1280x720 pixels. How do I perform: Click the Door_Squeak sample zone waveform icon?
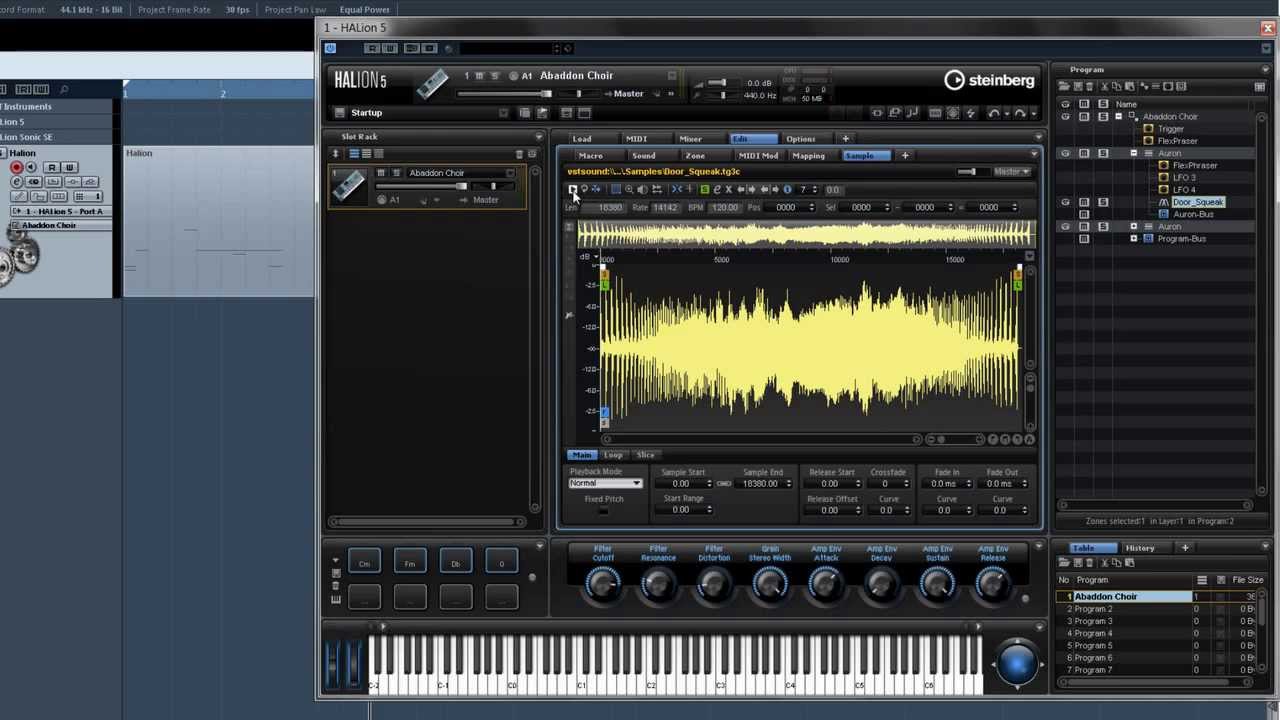click(1164, 202)
